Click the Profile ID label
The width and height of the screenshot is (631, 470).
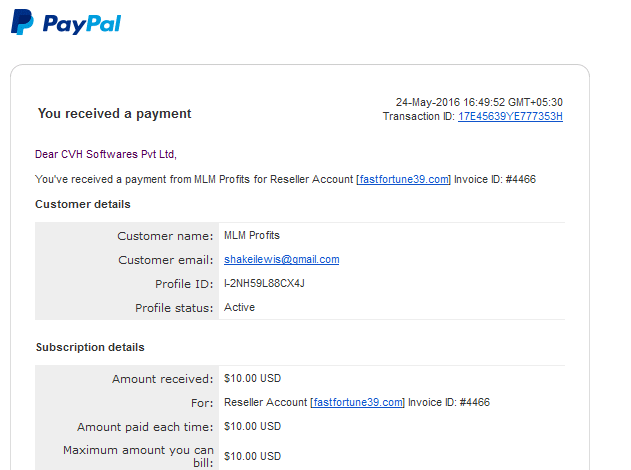[x=184, y=284]
